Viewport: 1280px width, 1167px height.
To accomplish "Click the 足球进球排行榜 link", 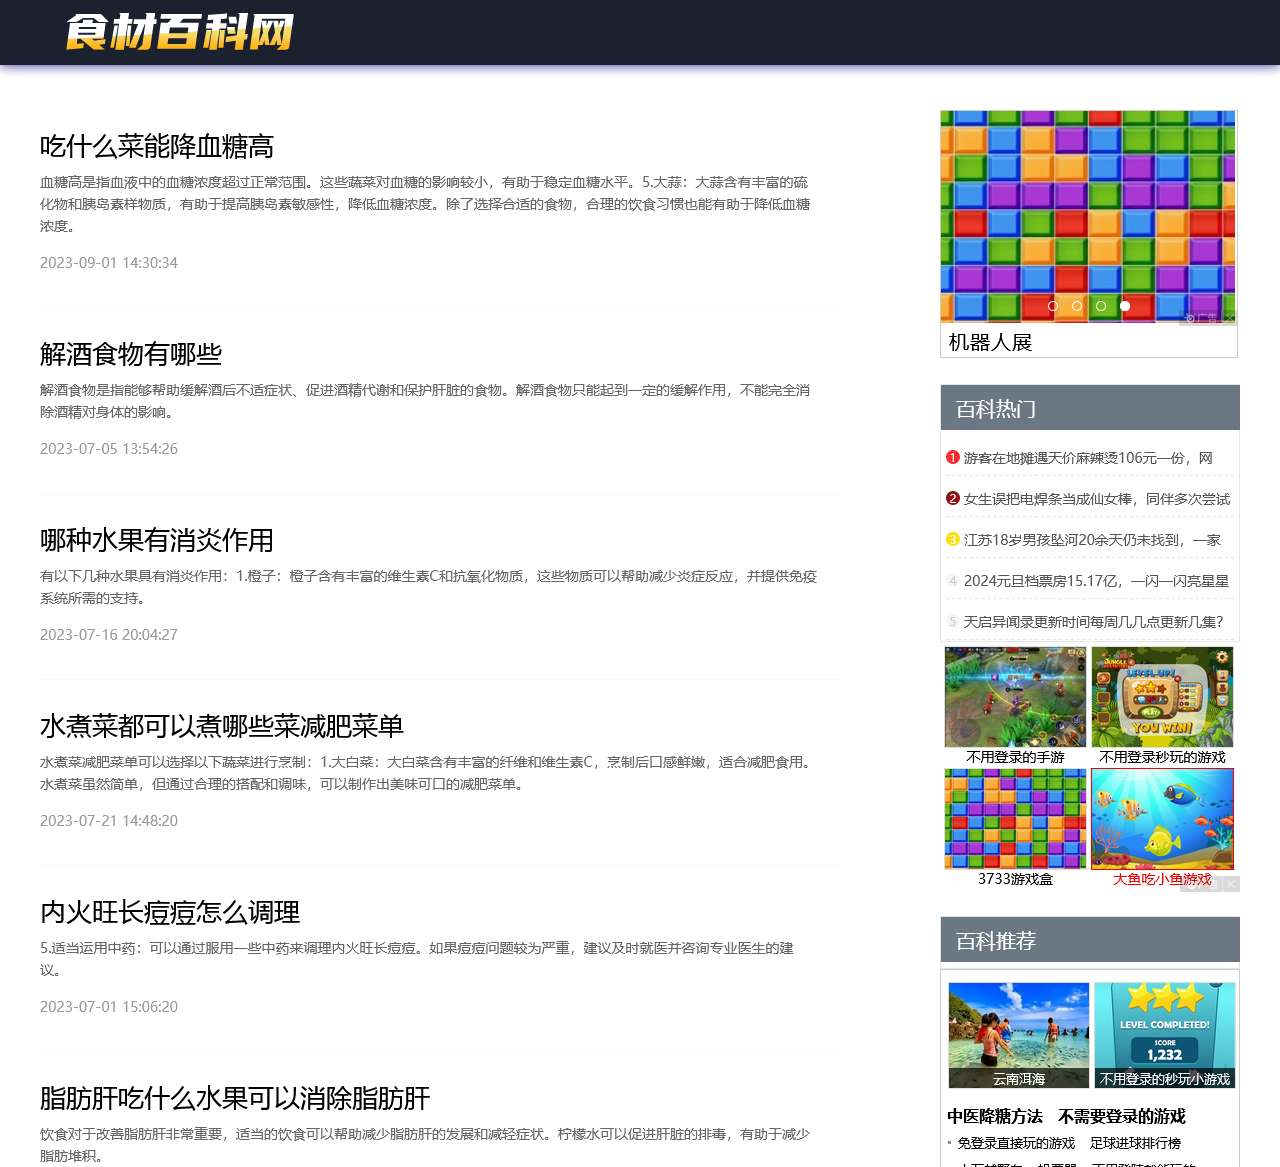I will coord(1136,1143).
